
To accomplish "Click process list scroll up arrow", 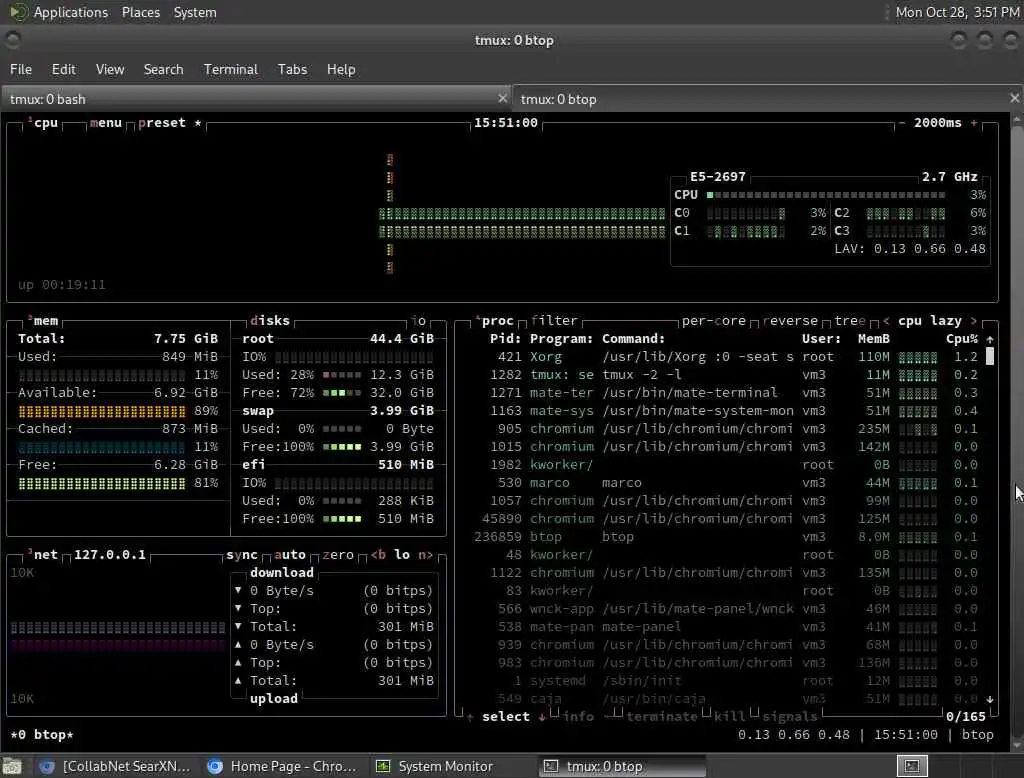I will (990, 339).
